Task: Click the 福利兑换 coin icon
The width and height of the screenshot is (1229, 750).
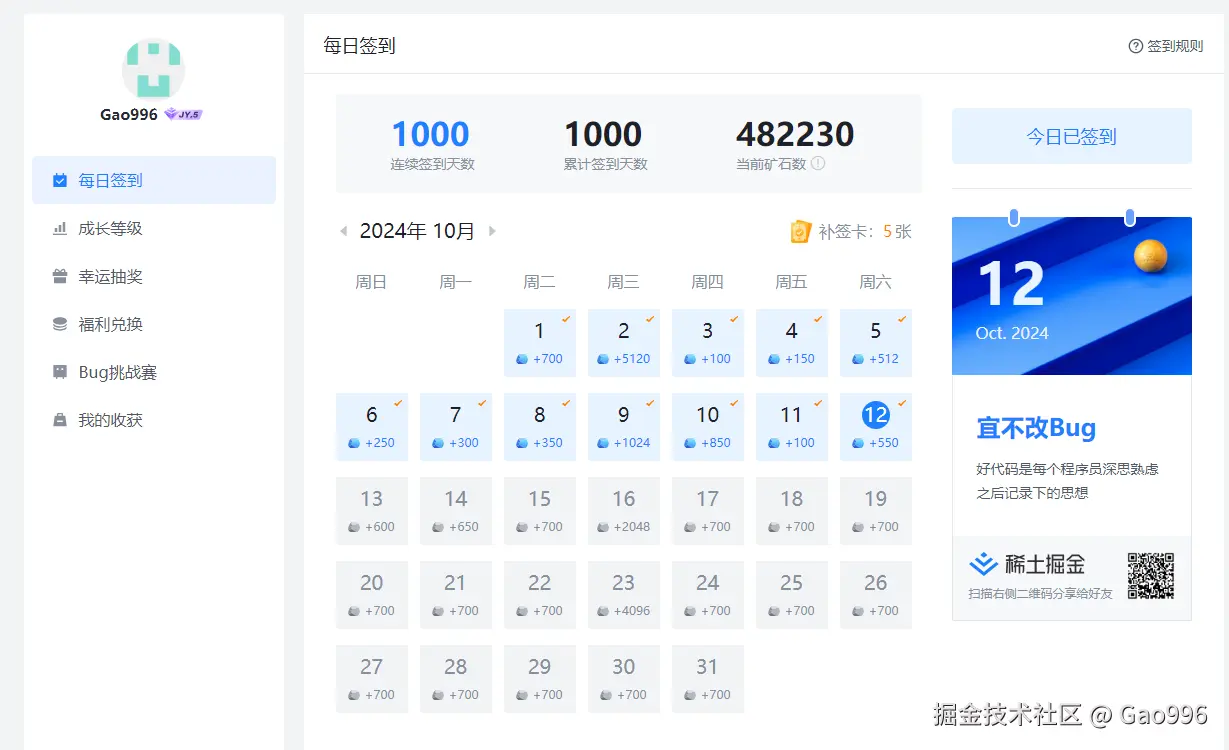Action: click(x=61, y=324)
